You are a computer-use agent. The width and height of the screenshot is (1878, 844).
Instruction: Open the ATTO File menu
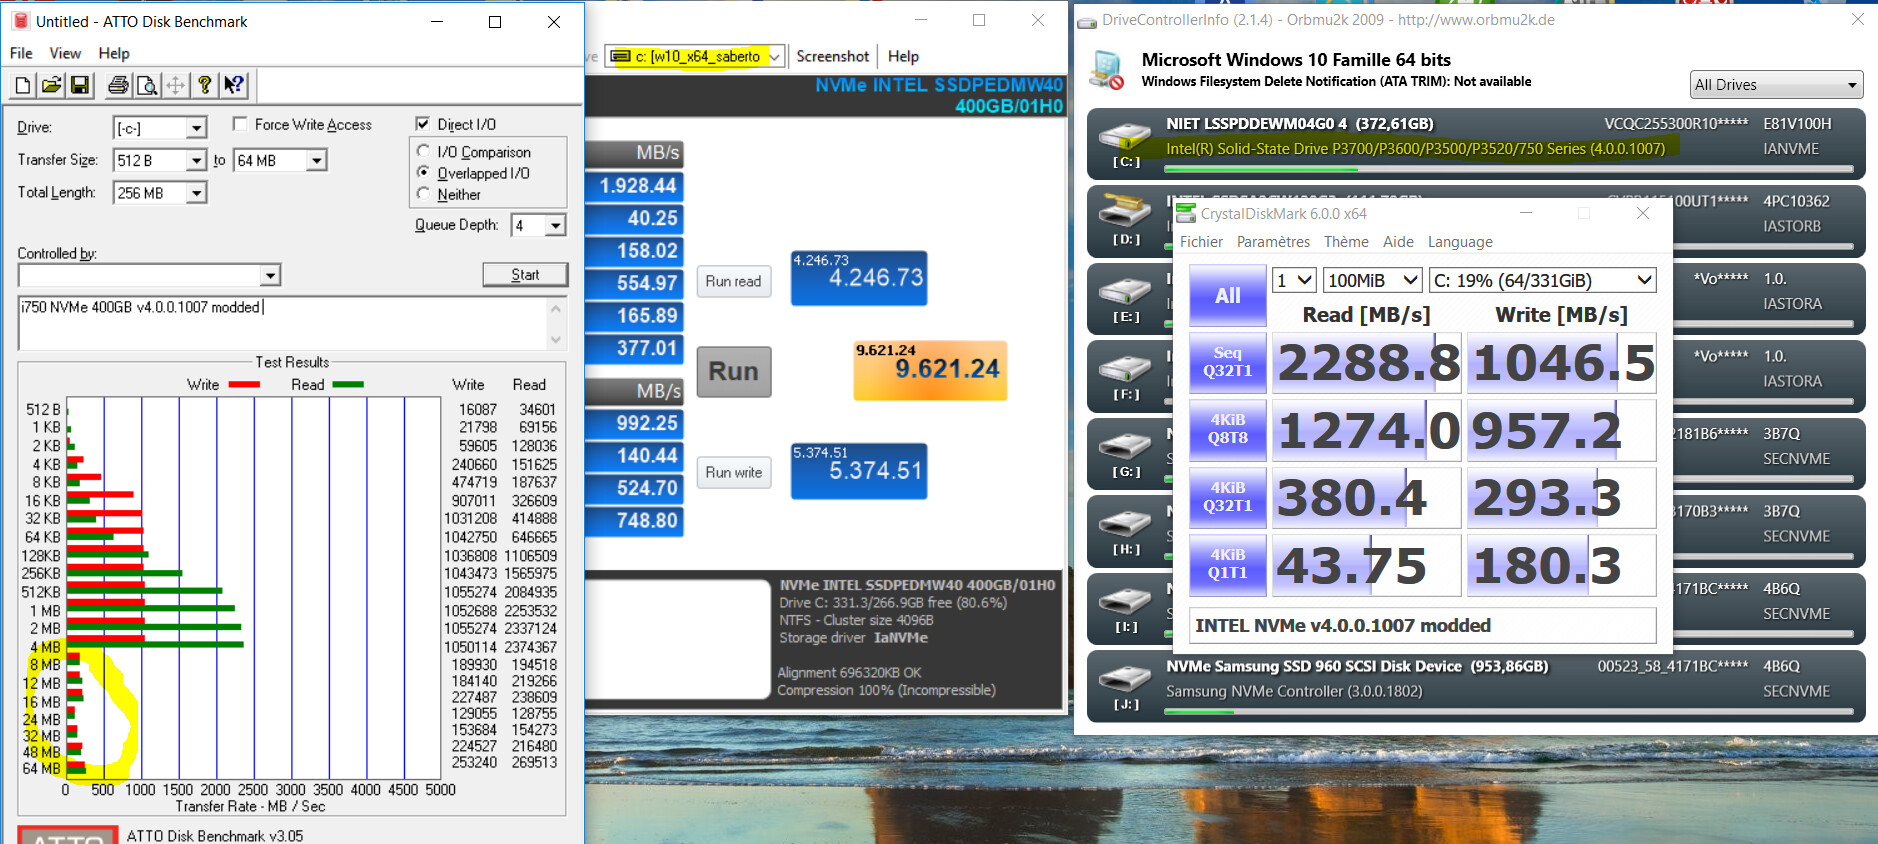[21, 53]
